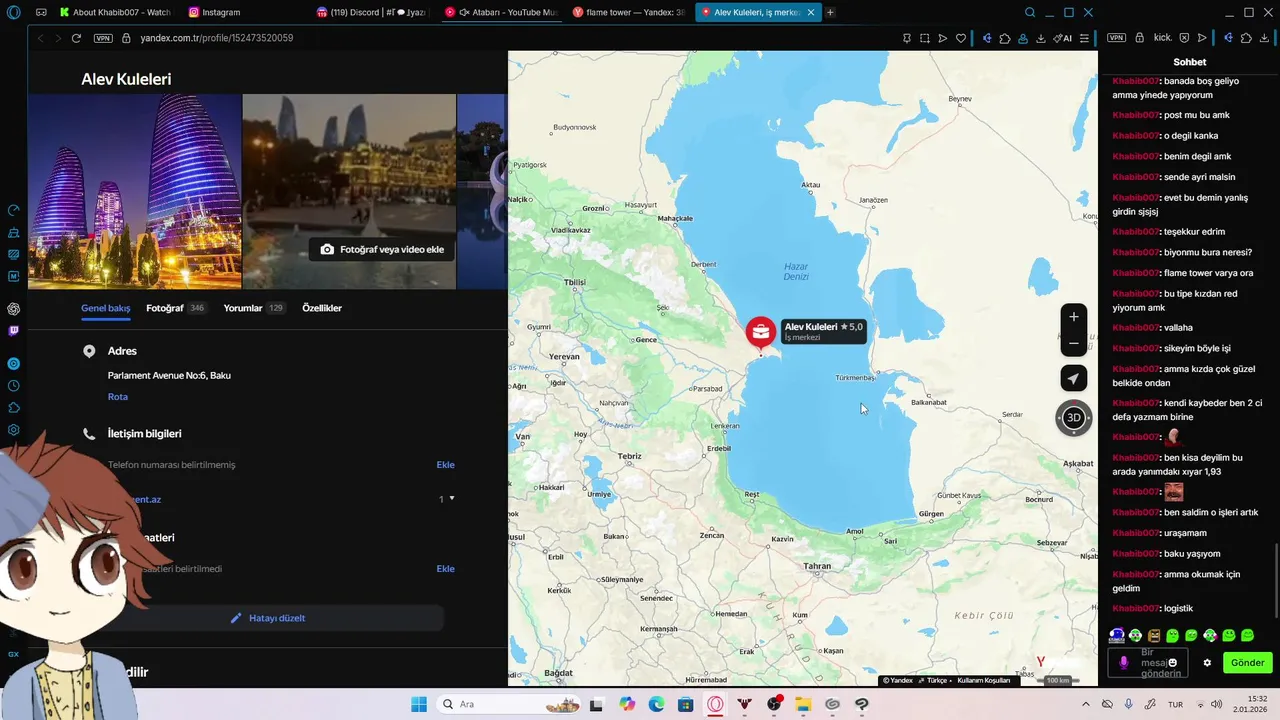Open Opera GX from the taskbar
This screenshot has width=1280, height=720.
click(715, 704)
